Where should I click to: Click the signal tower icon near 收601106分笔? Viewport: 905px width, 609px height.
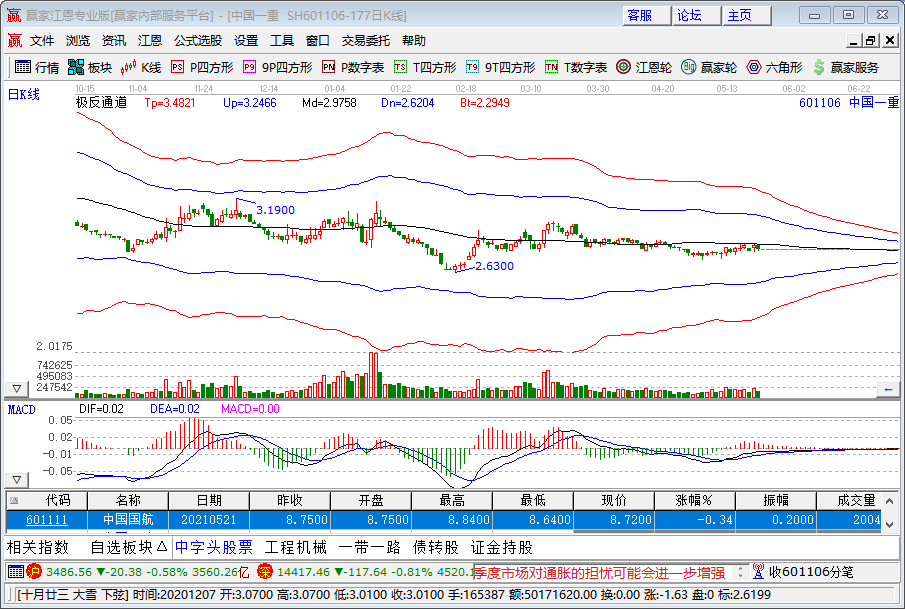758,571
